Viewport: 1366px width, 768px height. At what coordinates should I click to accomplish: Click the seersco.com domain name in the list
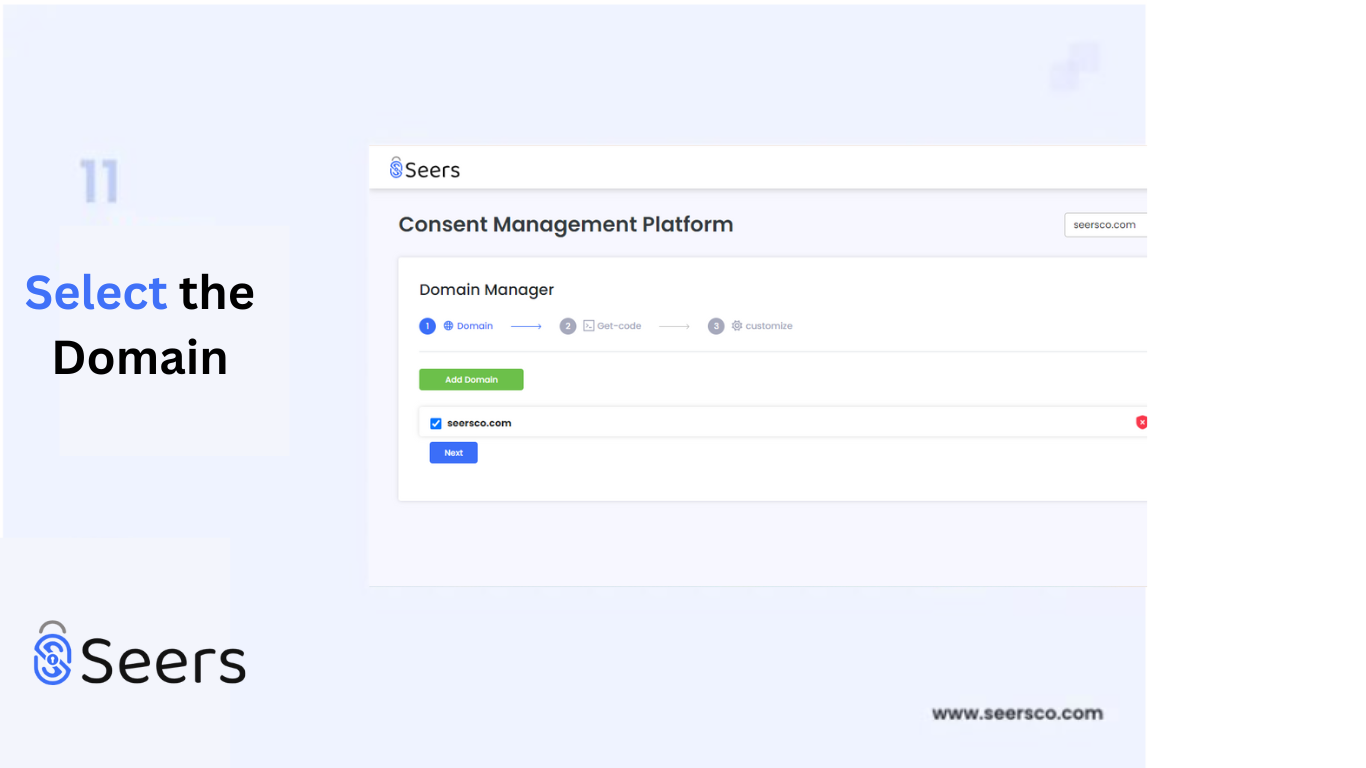479,423
